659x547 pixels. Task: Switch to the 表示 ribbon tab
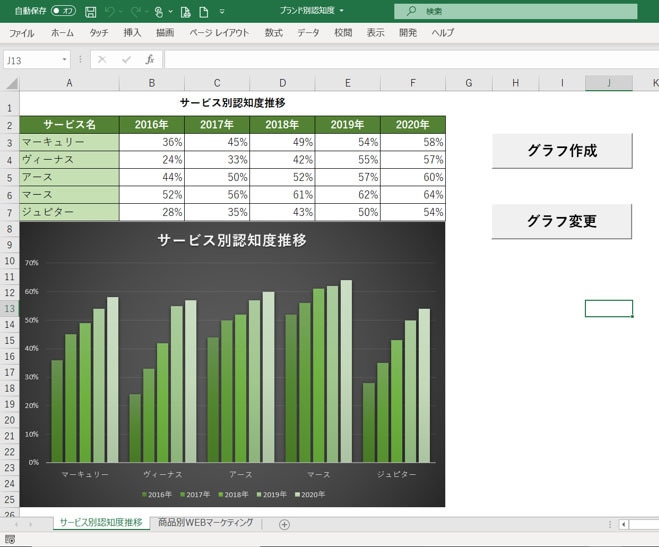point(375,33)
